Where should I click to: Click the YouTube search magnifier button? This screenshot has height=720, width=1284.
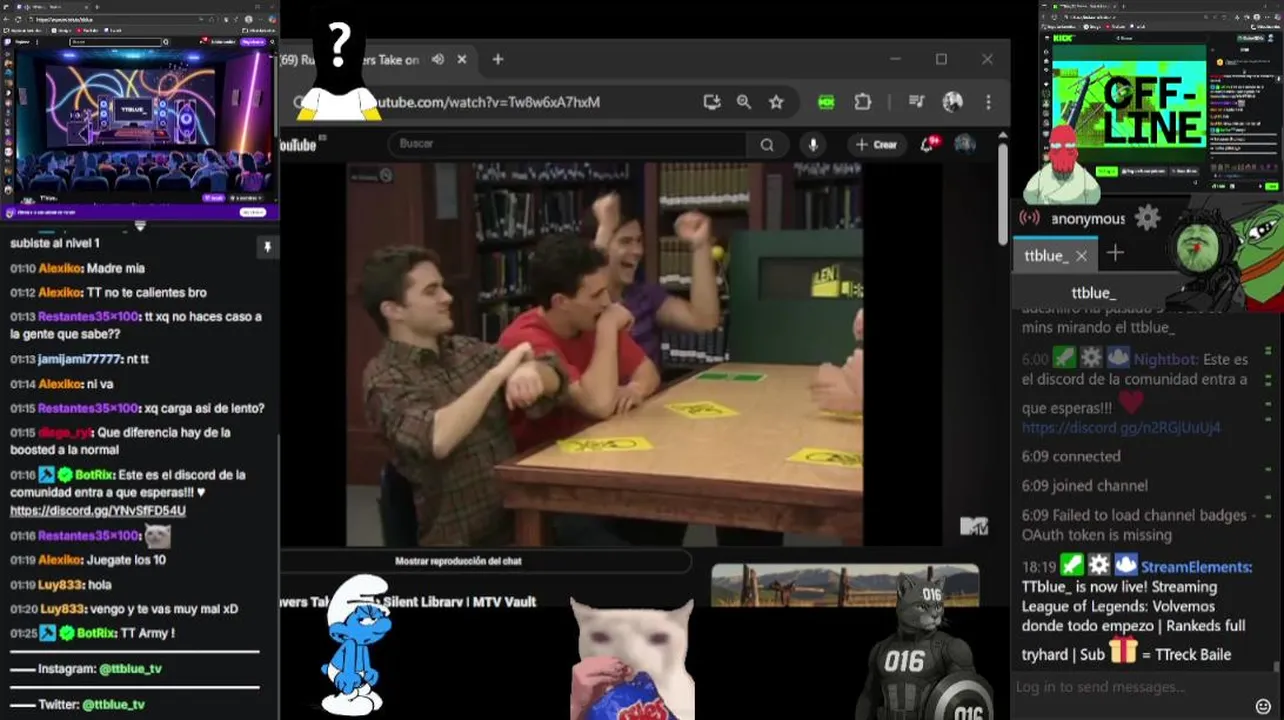tap(767, 144)
